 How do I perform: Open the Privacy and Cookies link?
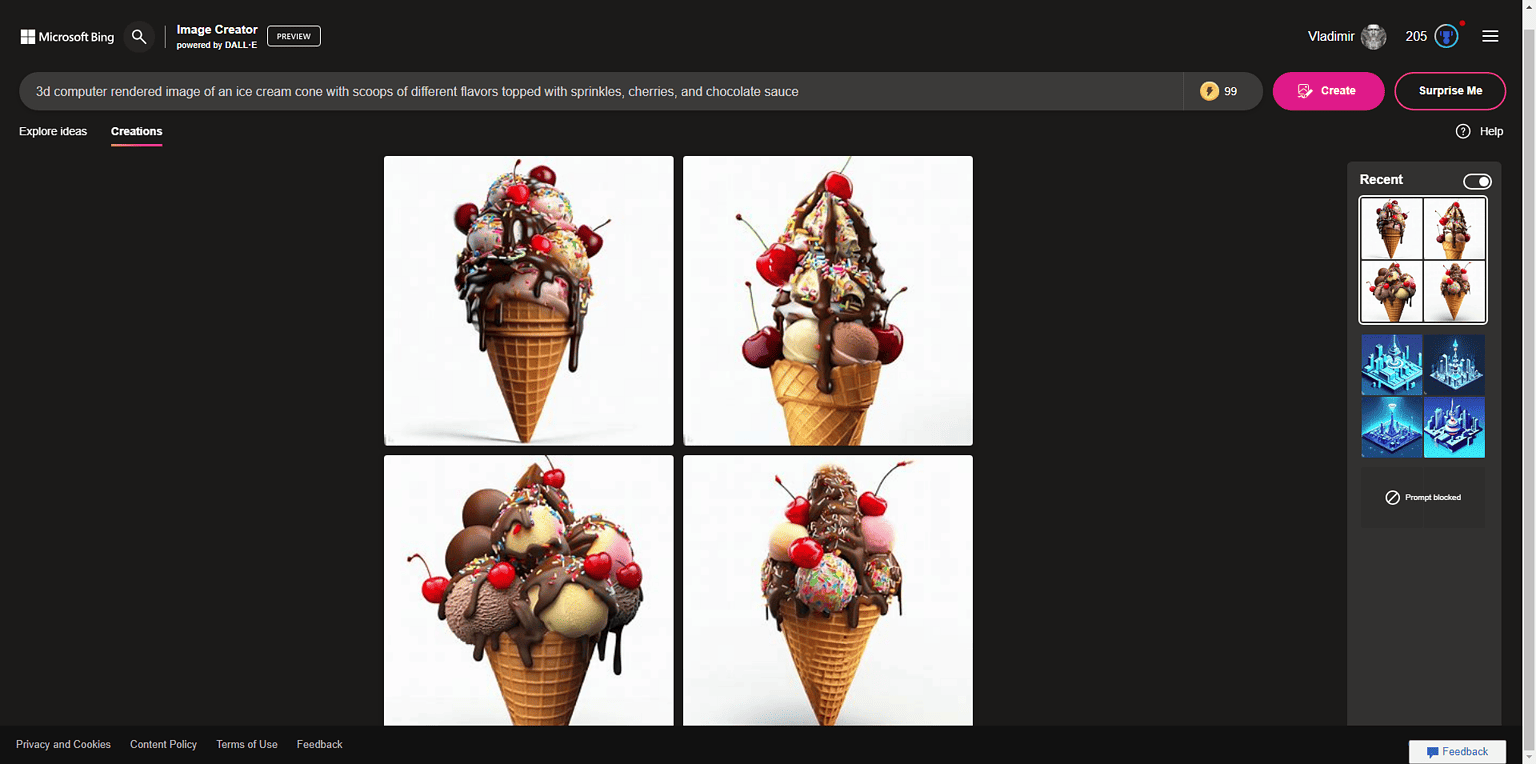(63, 744)
